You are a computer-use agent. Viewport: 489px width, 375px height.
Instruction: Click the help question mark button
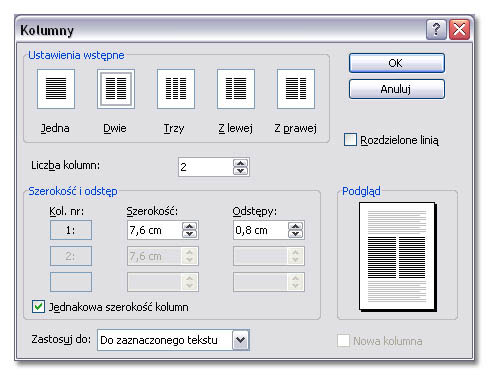(x=436, y=30)
